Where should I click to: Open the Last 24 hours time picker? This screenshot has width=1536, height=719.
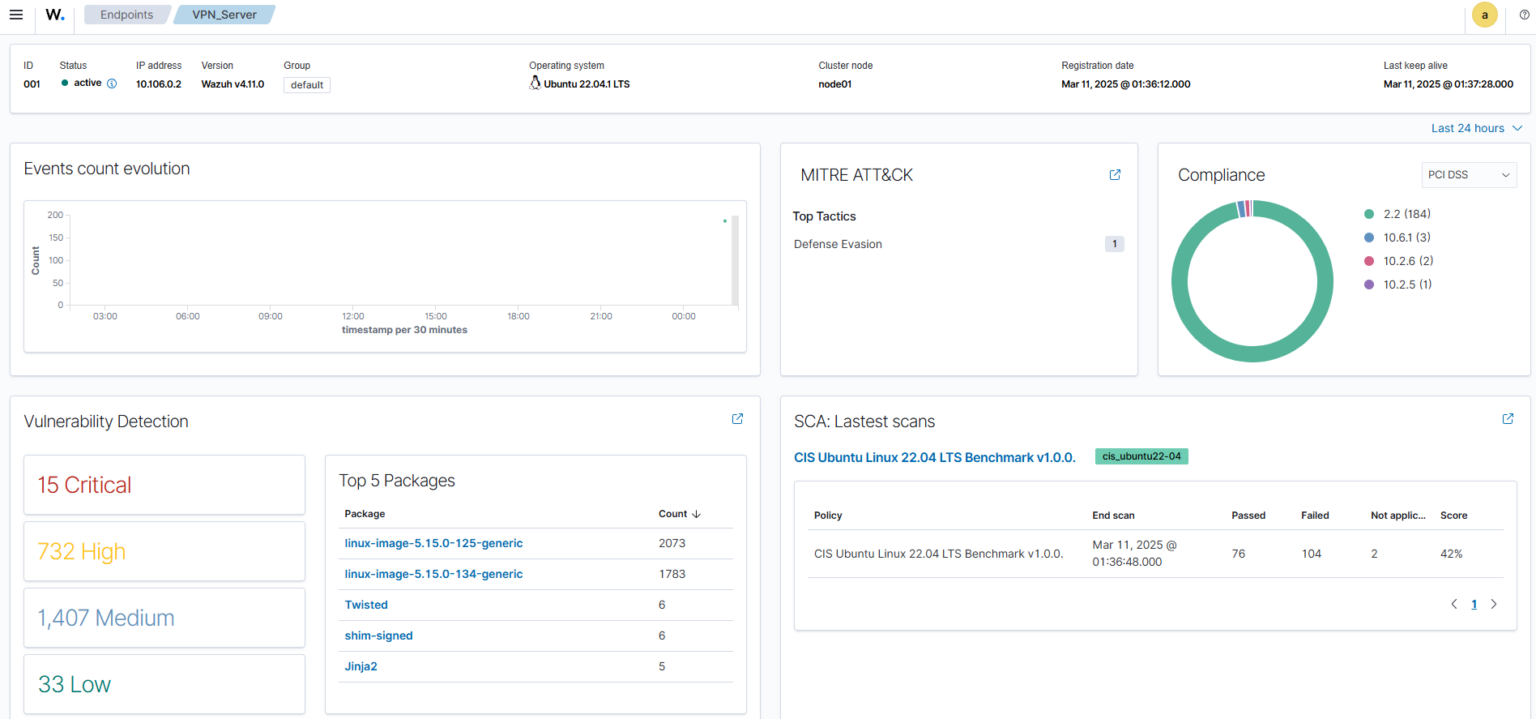1477,128
